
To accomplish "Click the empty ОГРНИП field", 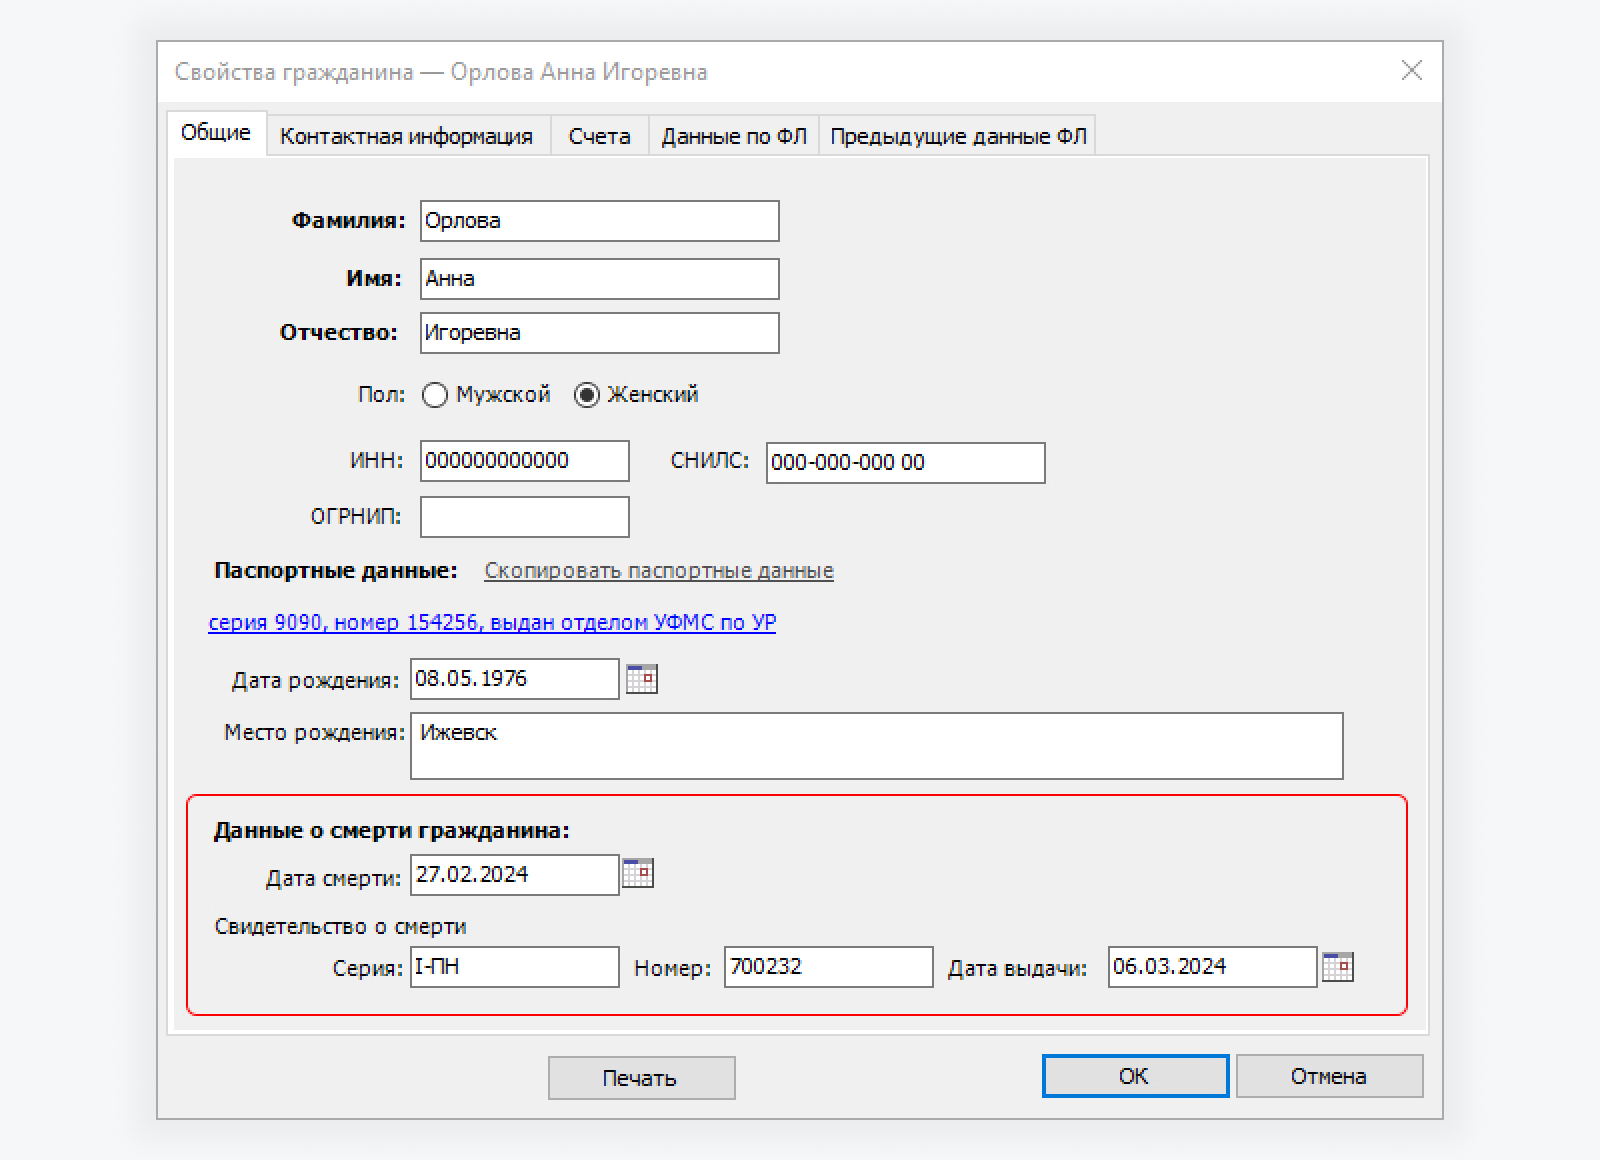I will click(x=525, y=517).
